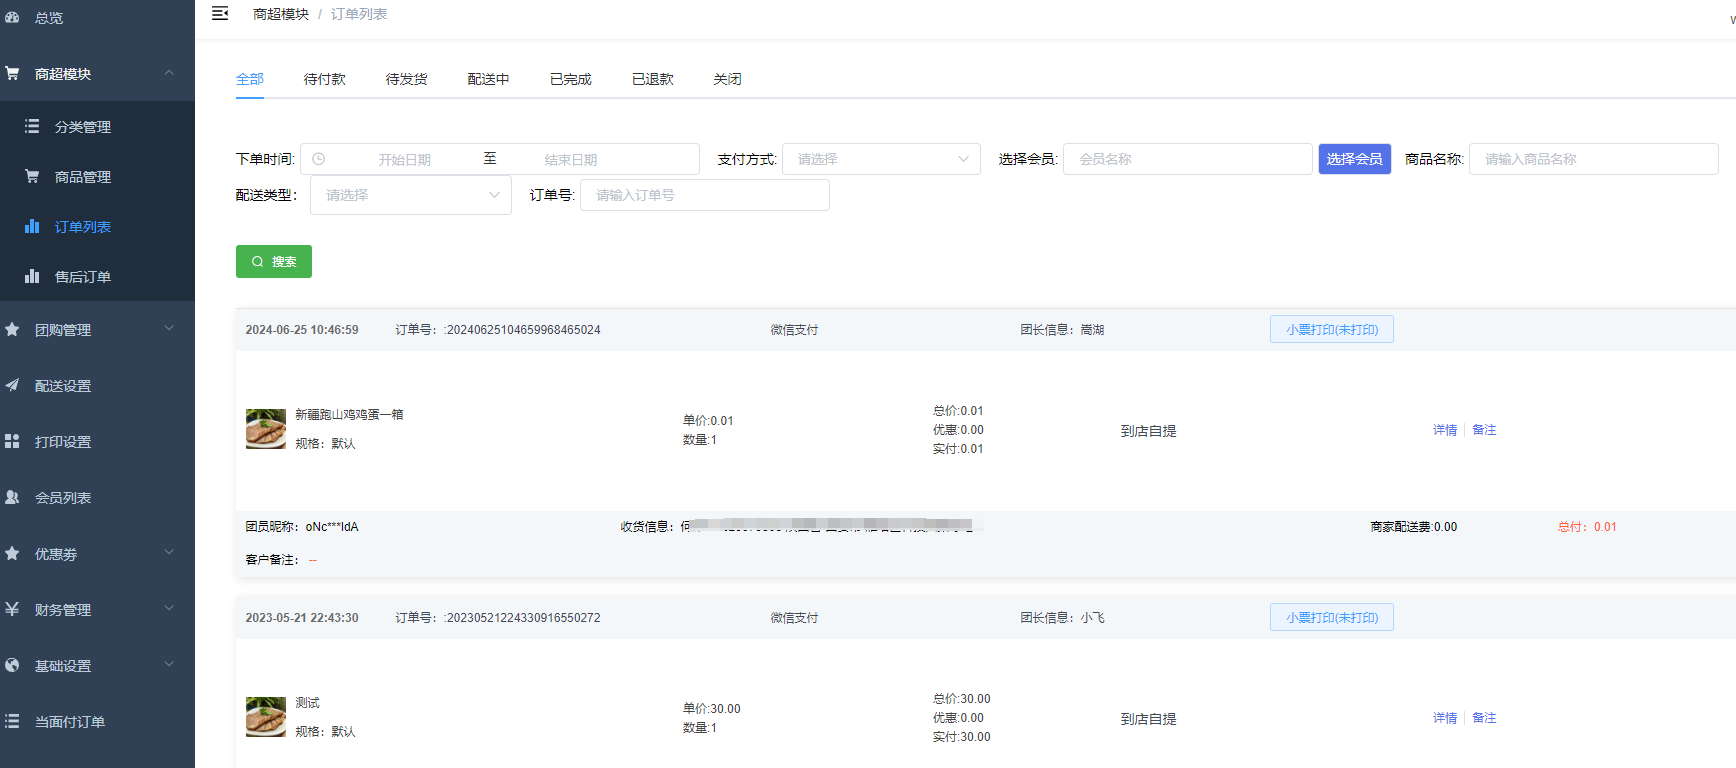Screen dimensions: 1736x768
Task: Click the green 搜索 button
Action: tap(274, 261)
